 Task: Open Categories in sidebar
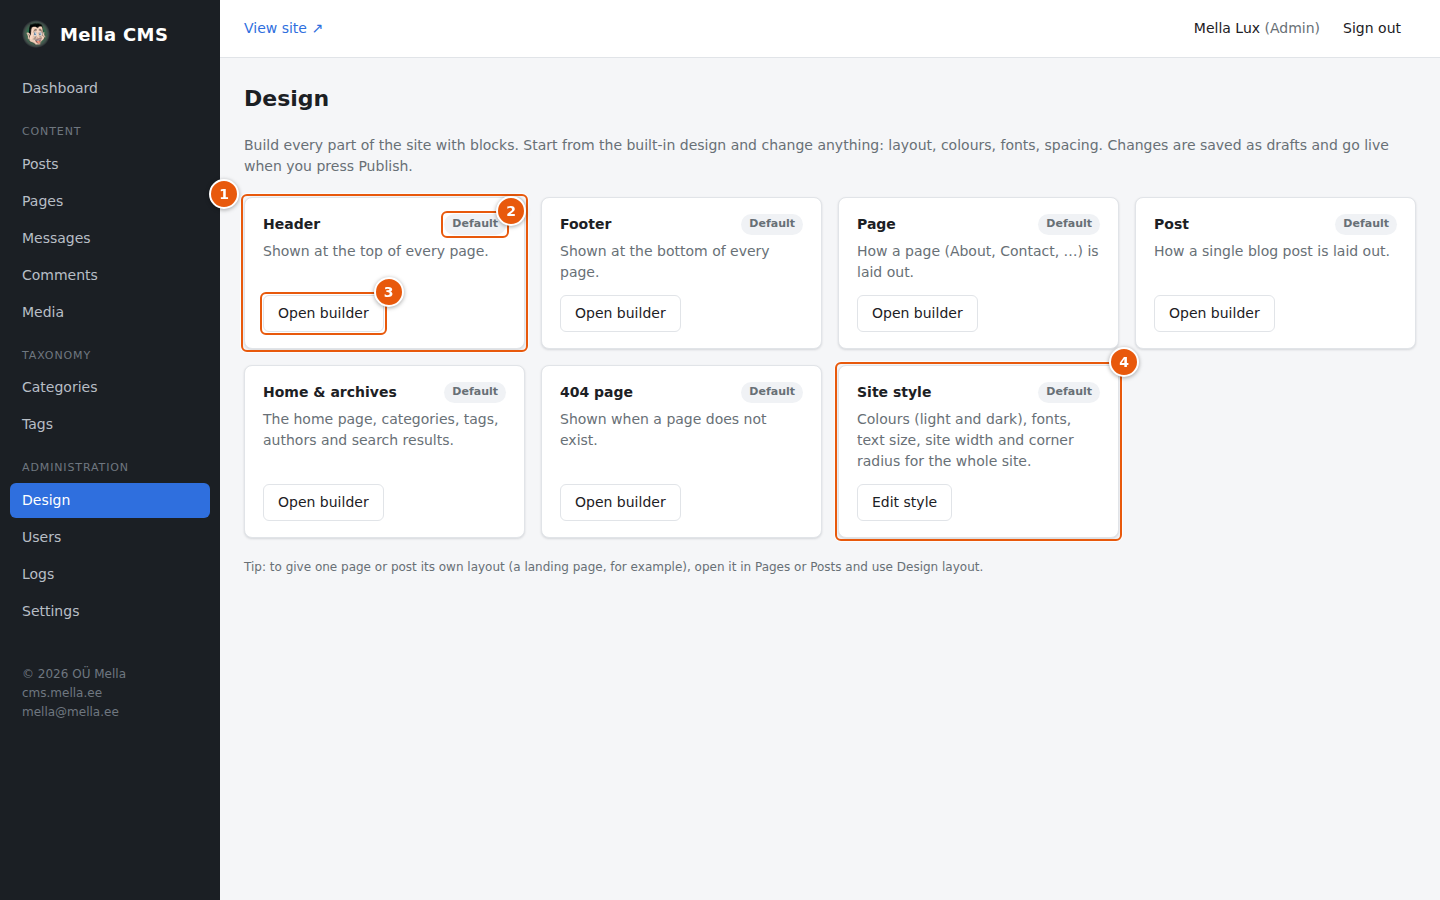pos(110,387)
